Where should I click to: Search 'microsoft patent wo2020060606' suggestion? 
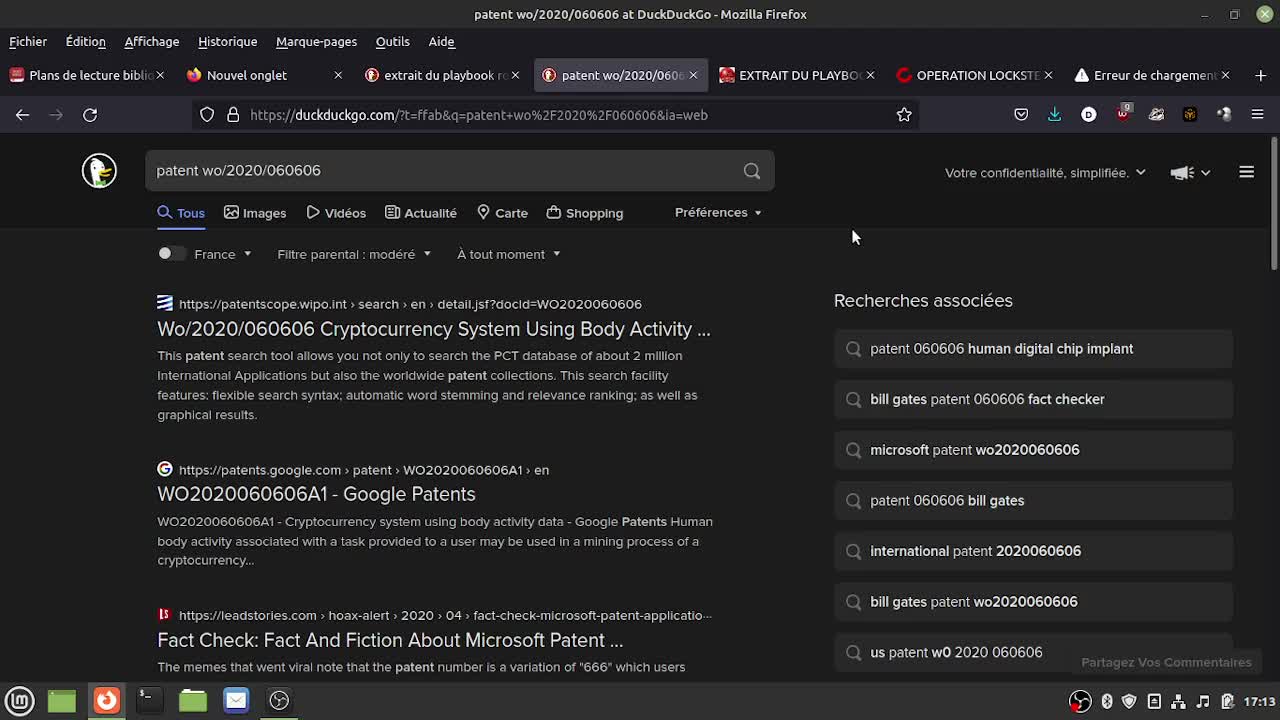coord(1033,450)
